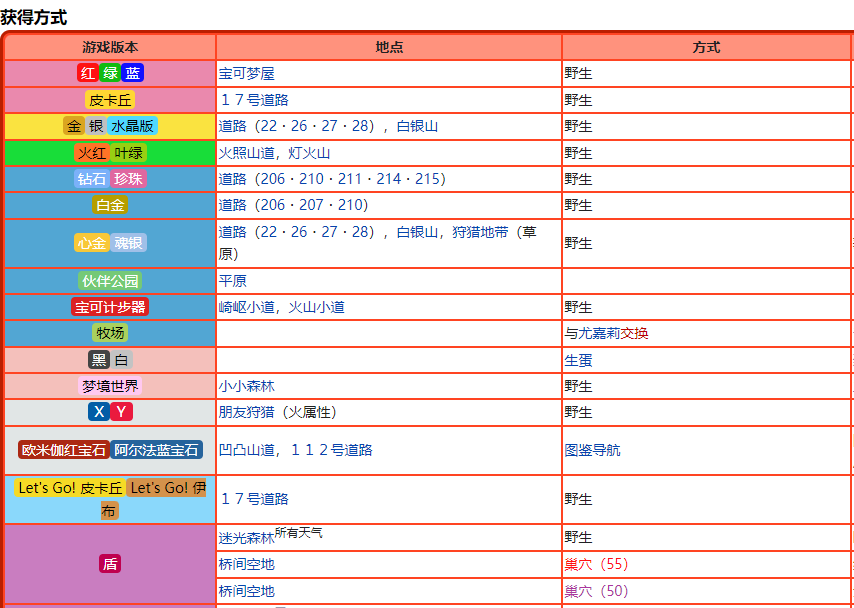Open the 牧场 version badge

[x=110, y=333]
